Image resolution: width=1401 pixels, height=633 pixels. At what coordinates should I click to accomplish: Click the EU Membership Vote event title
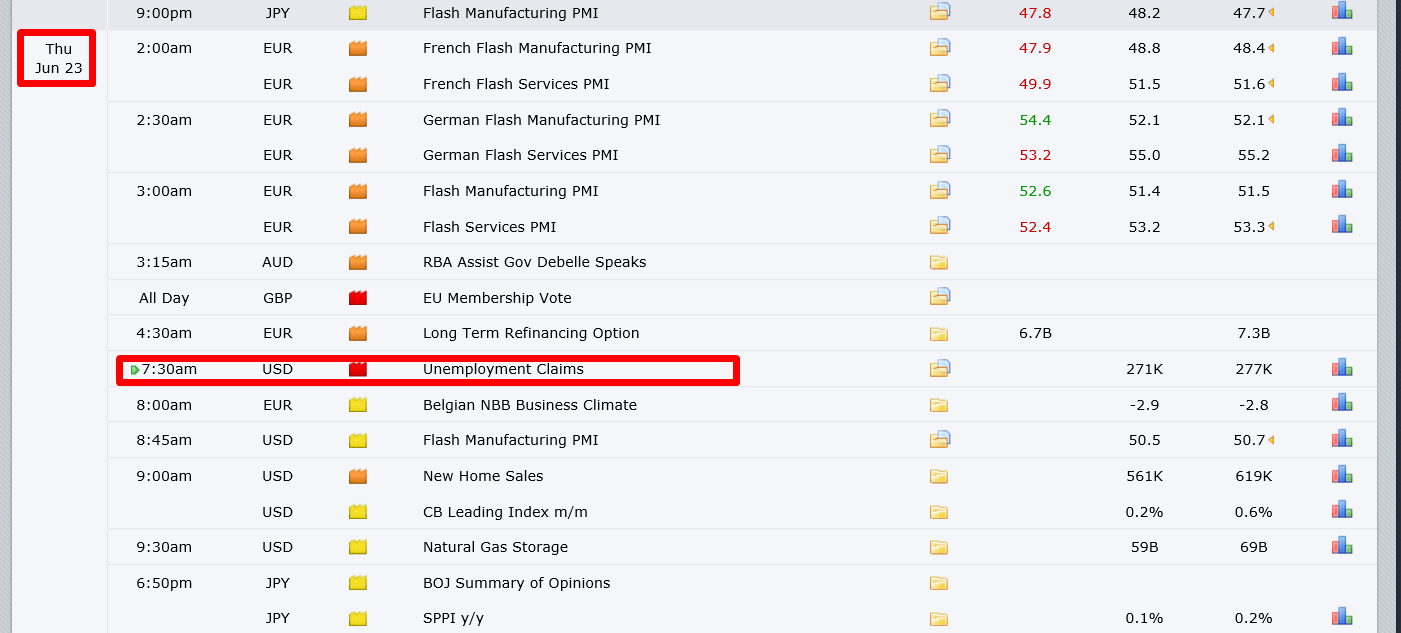(x=497, y=298)
